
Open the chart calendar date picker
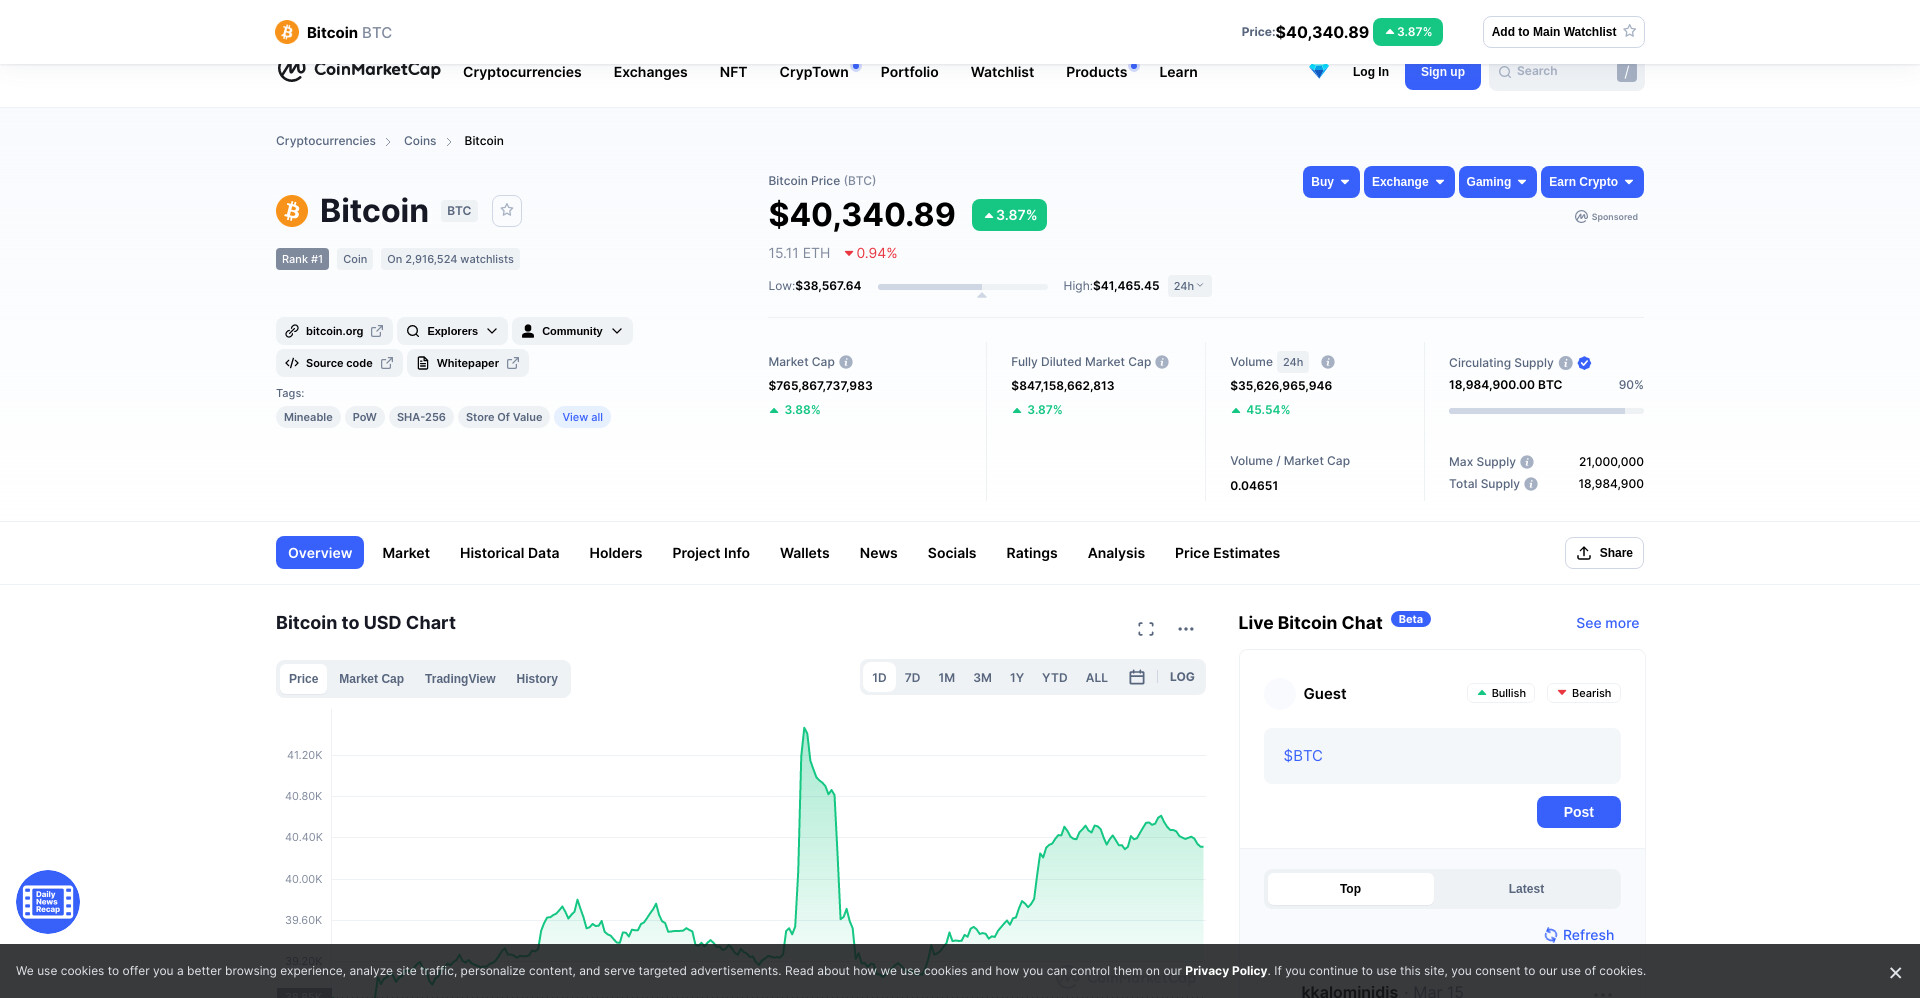pyautogui.click(x=1137, y=677)
